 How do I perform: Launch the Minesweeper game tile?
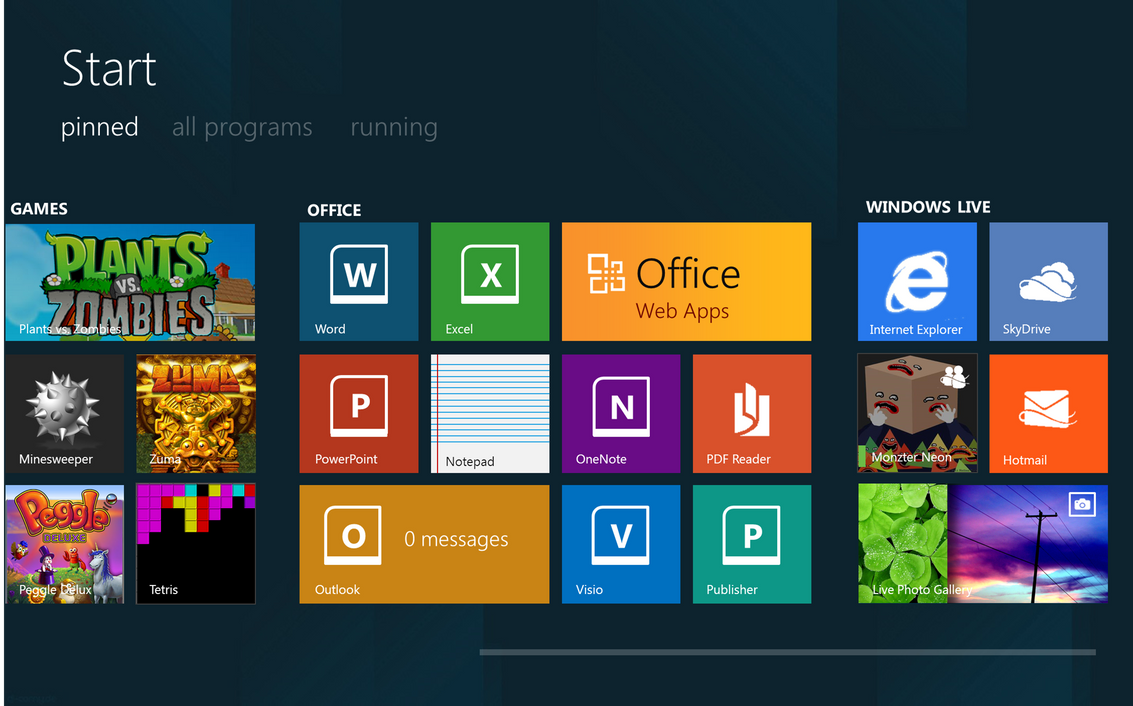64,413
